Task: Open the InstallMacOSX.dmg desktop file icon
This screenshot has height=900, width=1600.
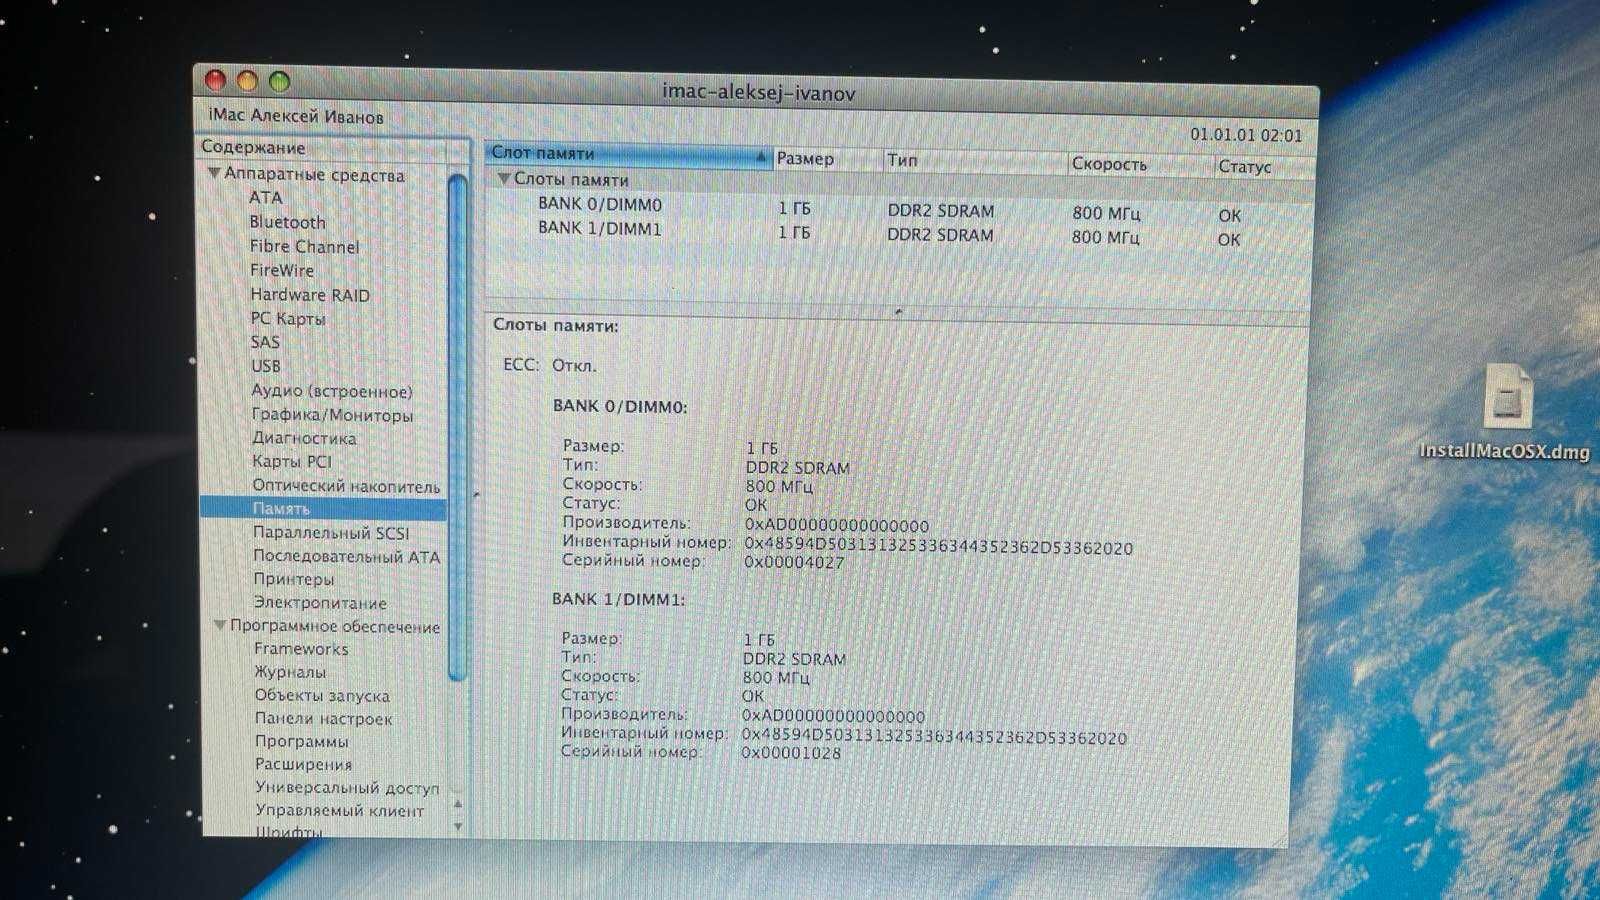Action: 1508,396
